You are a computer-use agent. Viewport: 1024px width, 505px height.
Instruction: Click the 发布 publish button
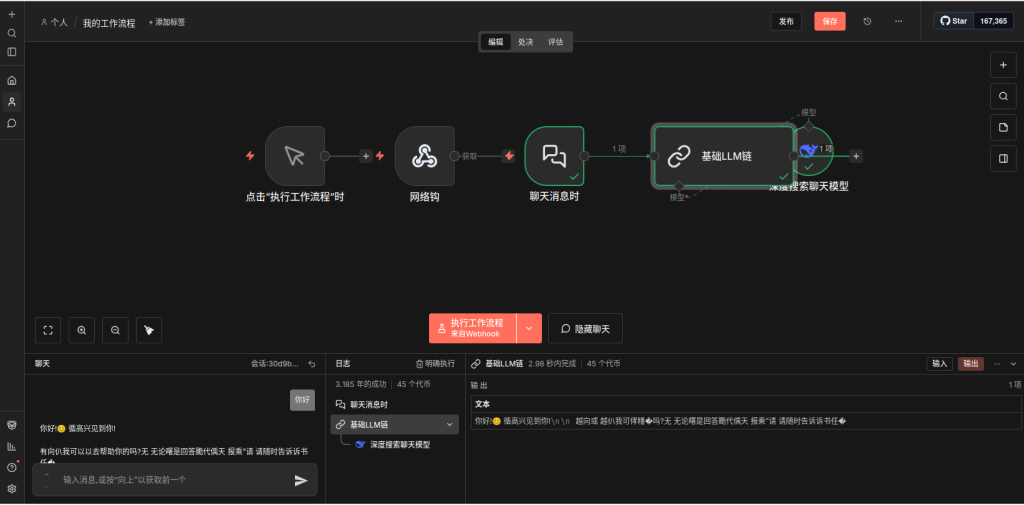pyautogui.click(x=786, y=21)
